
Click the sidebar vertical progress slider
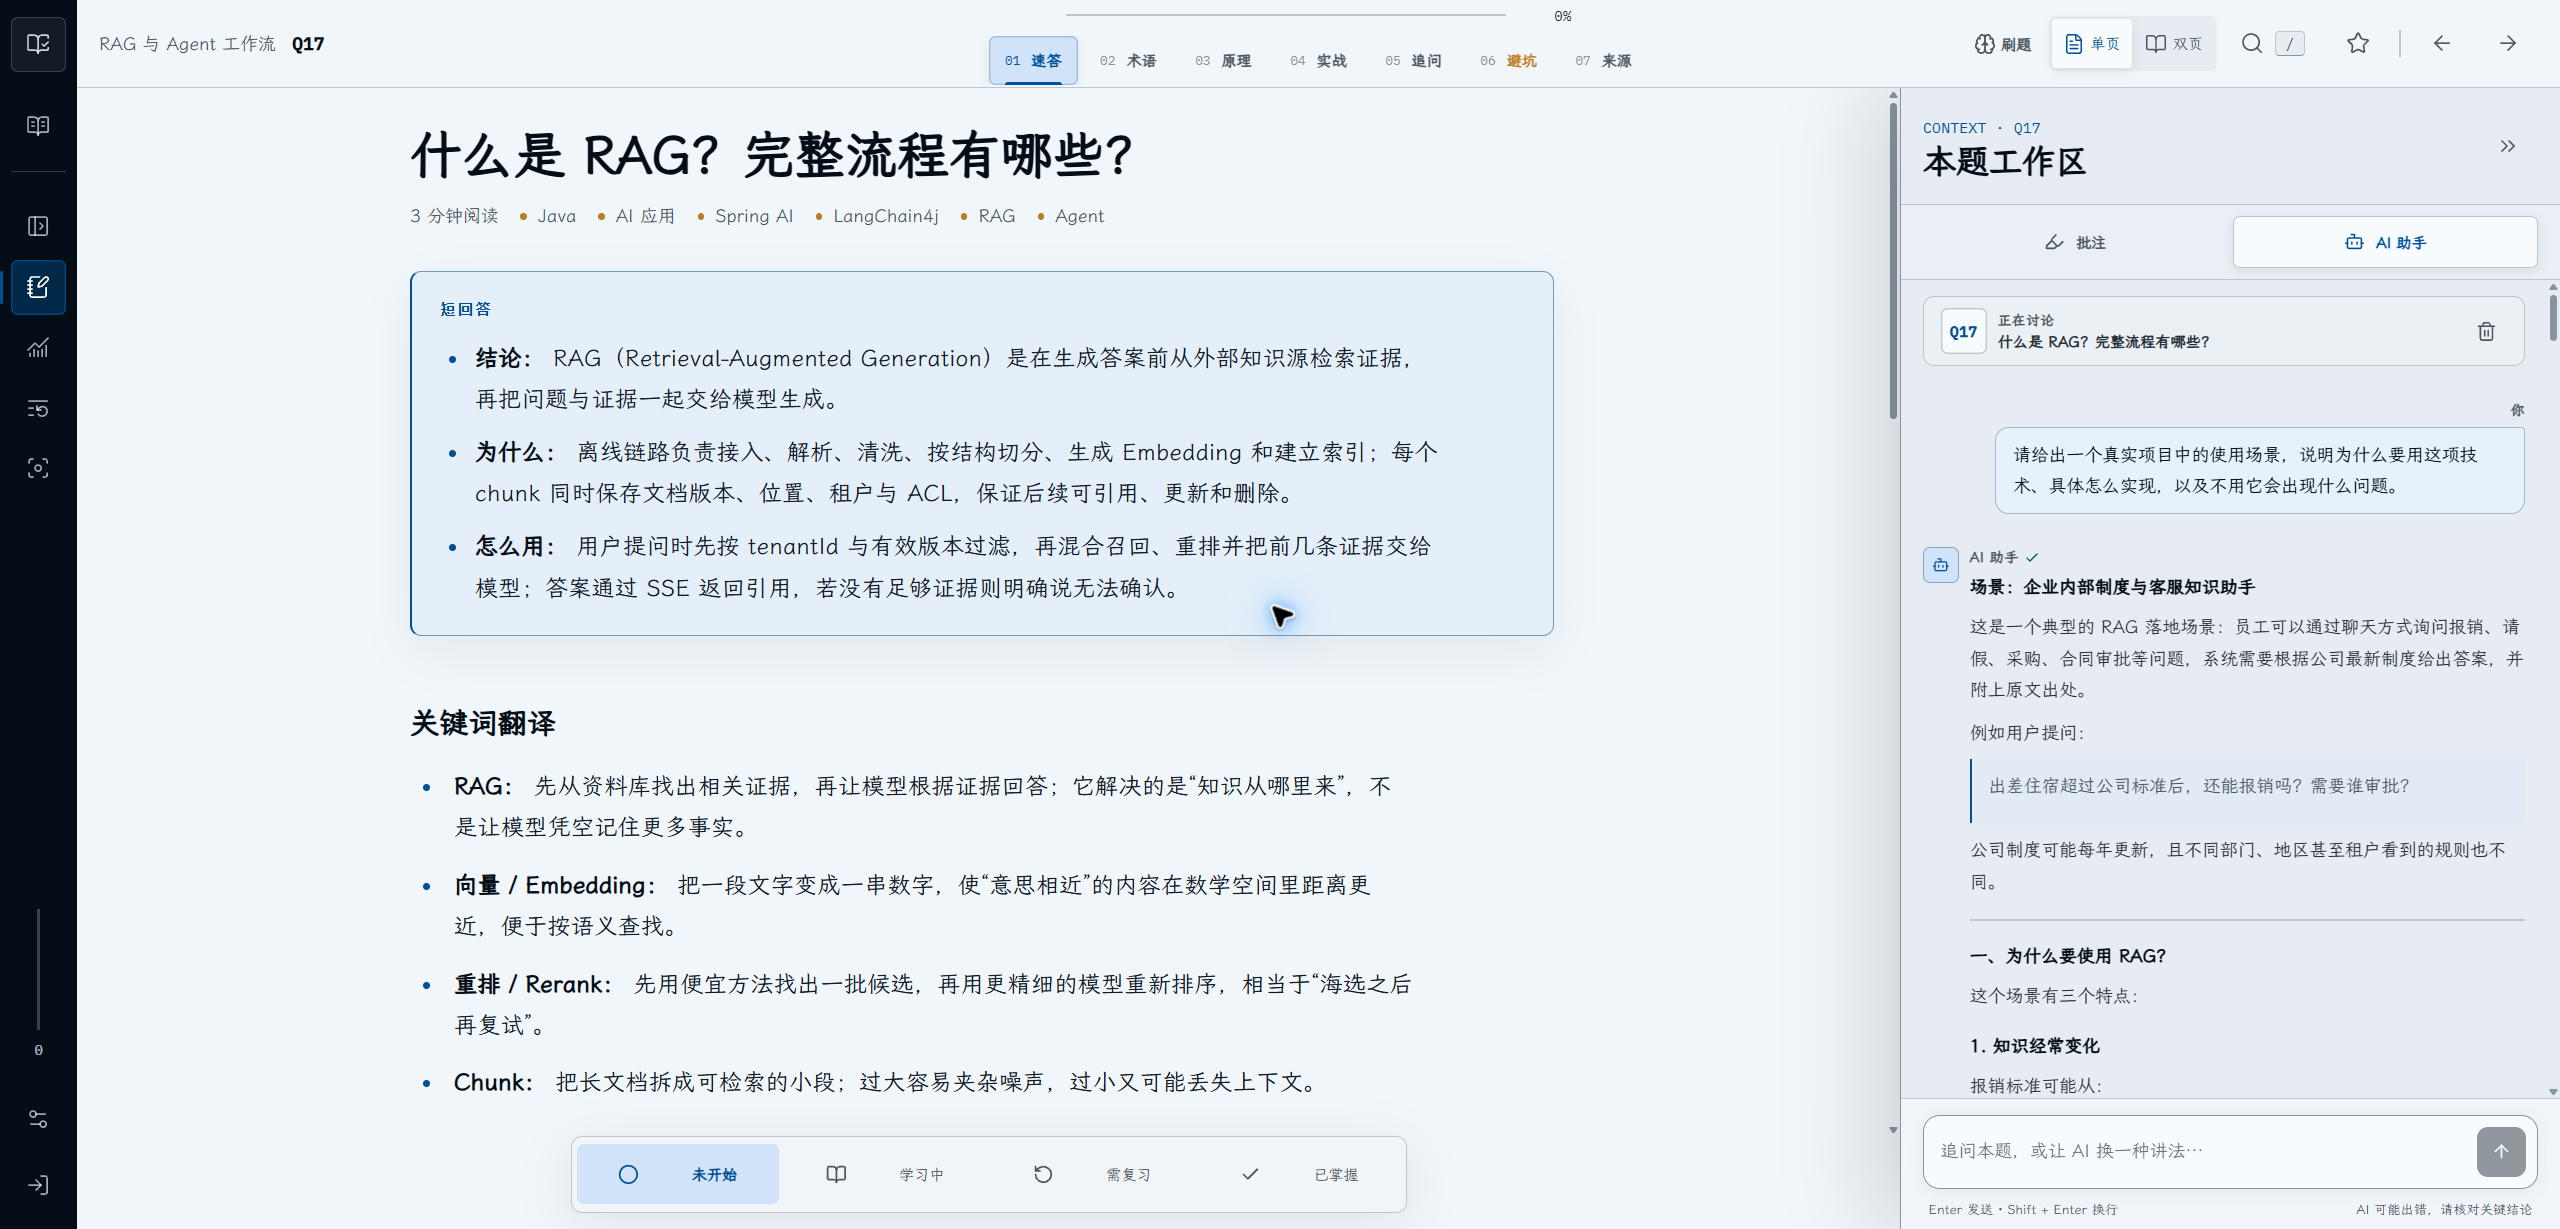point(38,969)
